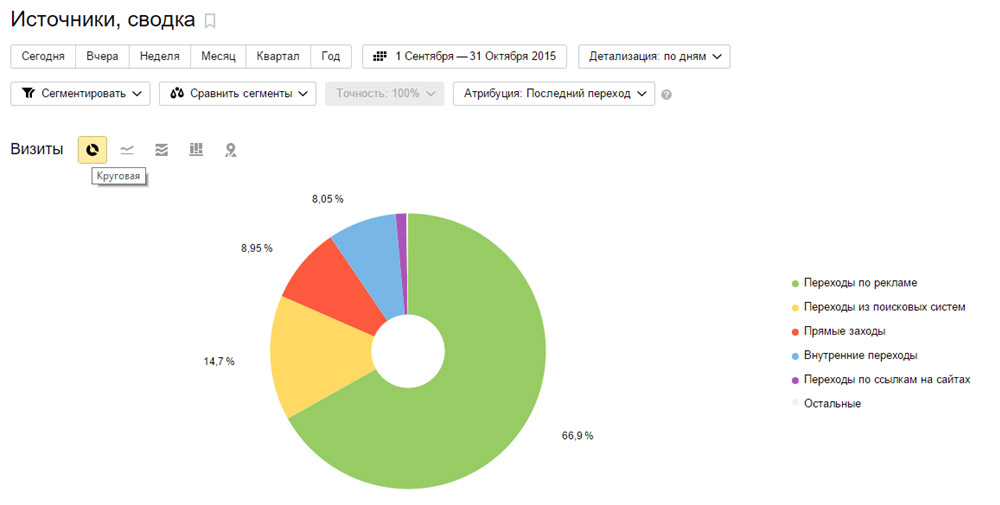Open the 'Детализация: по дням' dropdown

point(654,57)
